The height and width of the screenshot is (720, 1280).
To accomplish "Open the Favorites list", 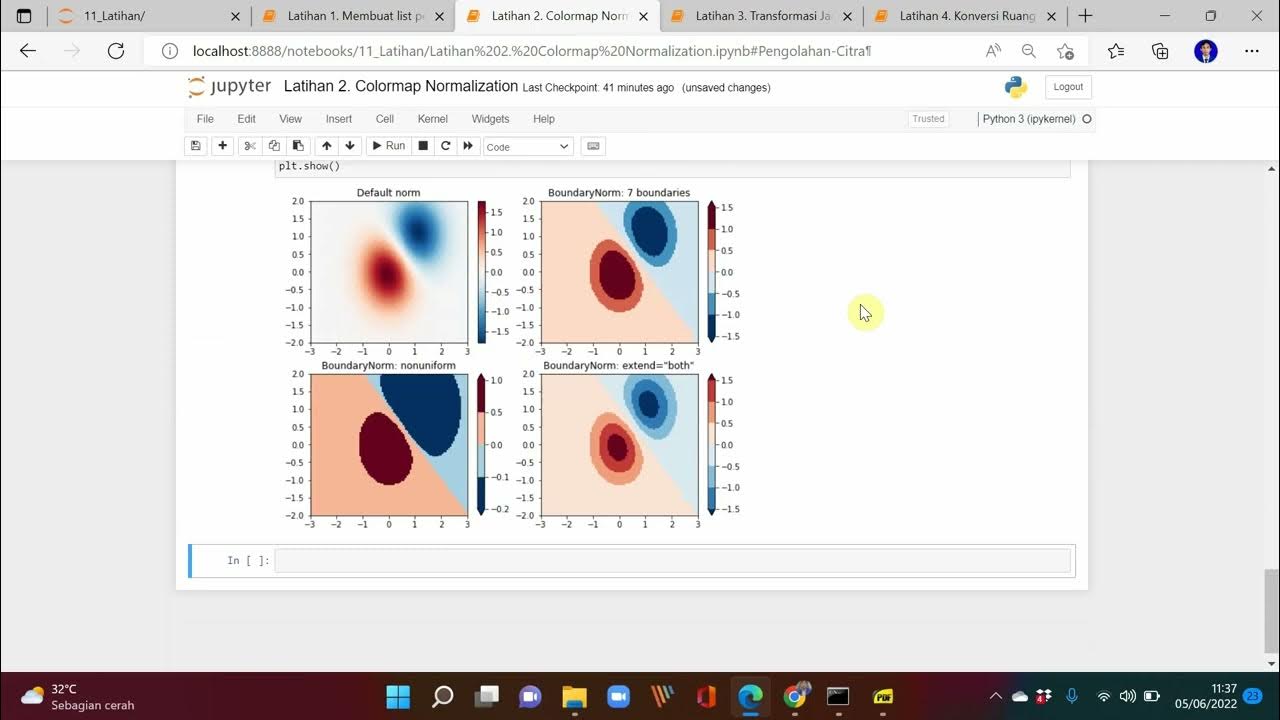I will point(1116,51).
